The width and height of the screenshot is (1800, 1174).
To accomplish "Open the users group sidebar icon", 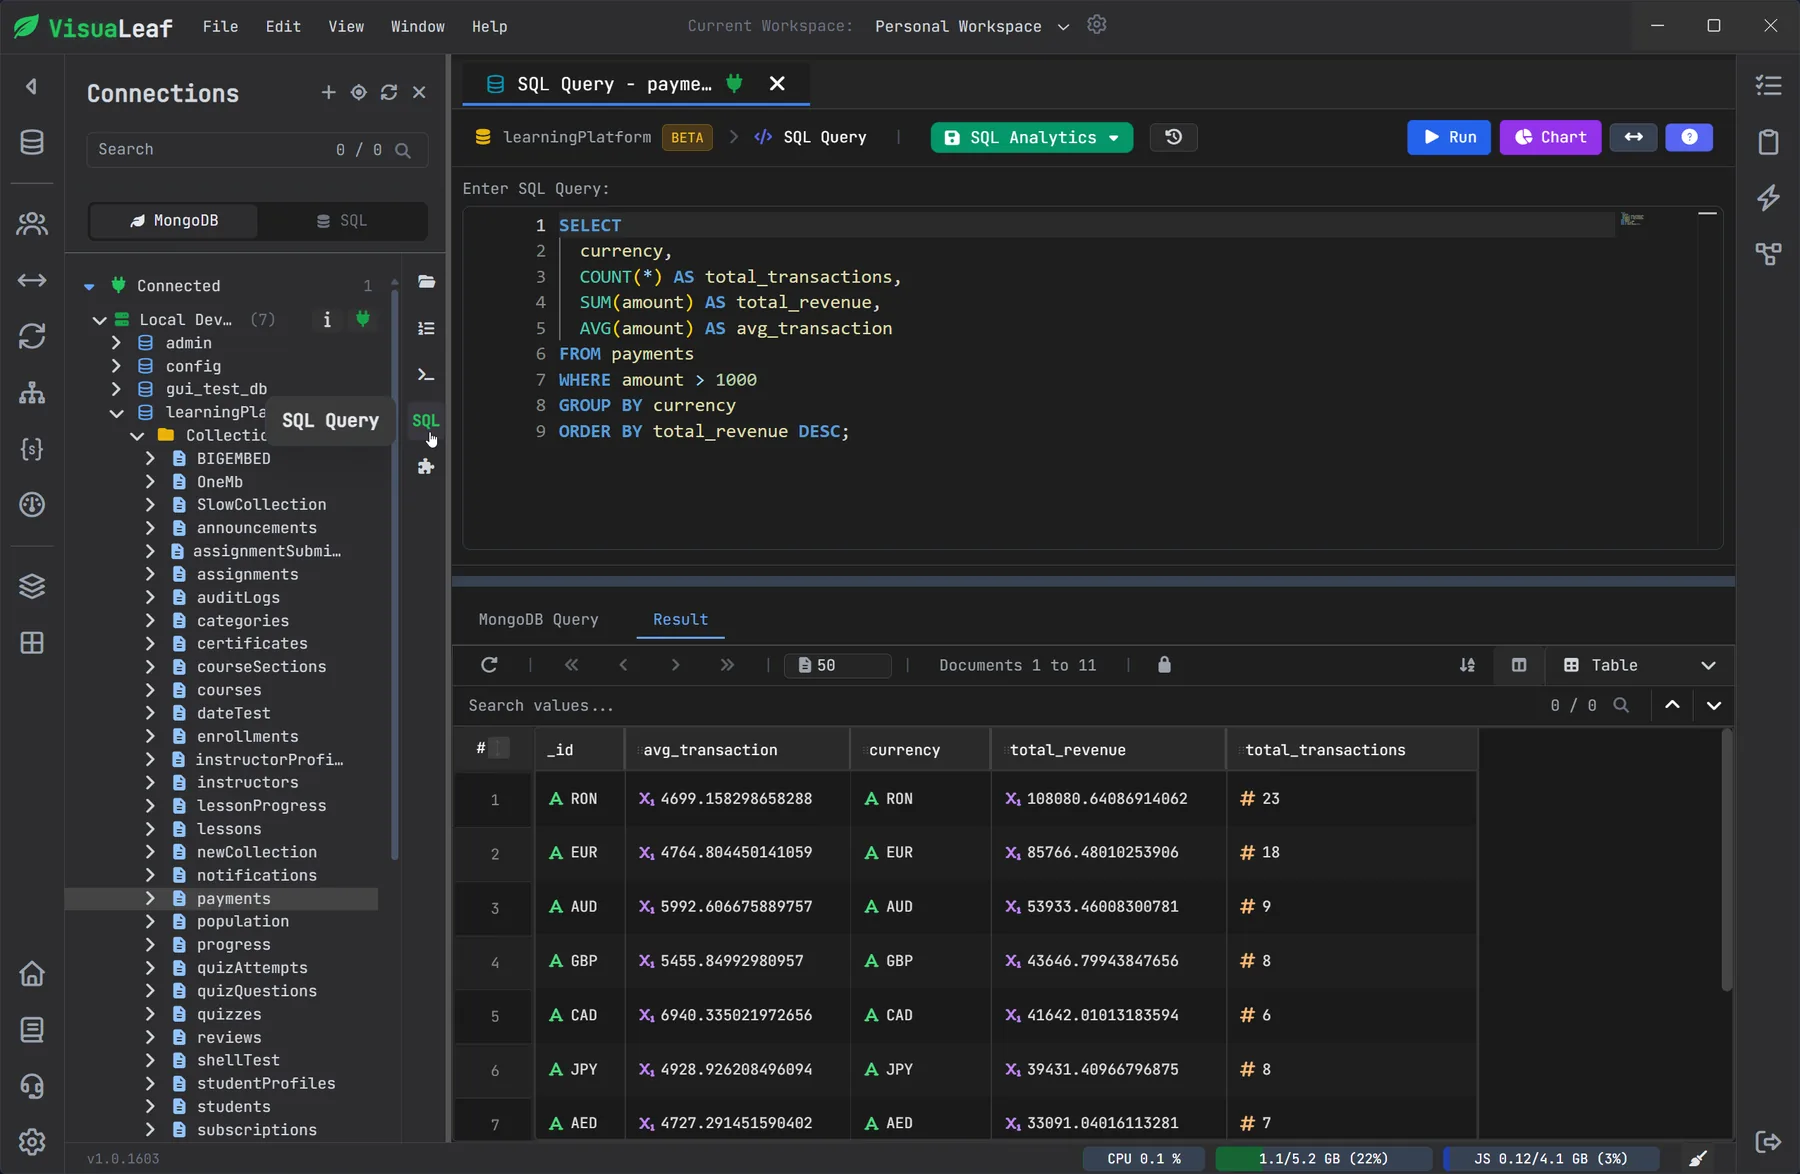I will (x=32, y=223).
